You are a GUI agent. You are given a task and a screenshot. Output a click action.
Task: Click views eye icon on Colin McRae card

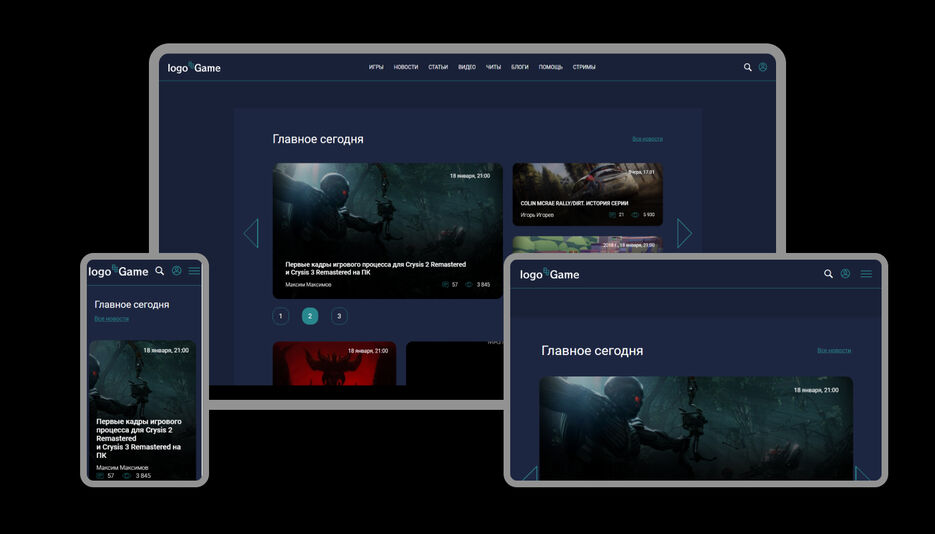[x=634, y=215]
